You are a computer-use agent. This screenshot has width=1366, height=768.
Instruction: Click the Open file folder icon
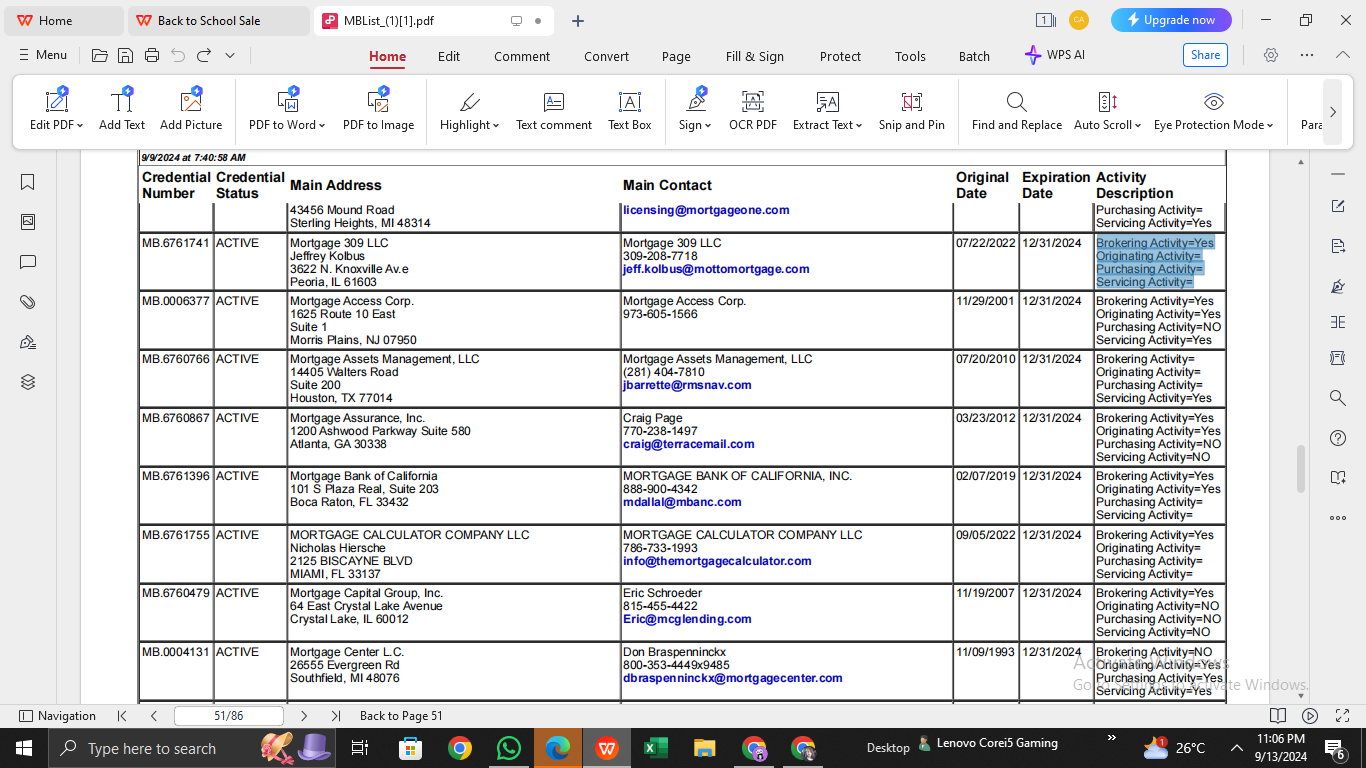coord(100,56)
